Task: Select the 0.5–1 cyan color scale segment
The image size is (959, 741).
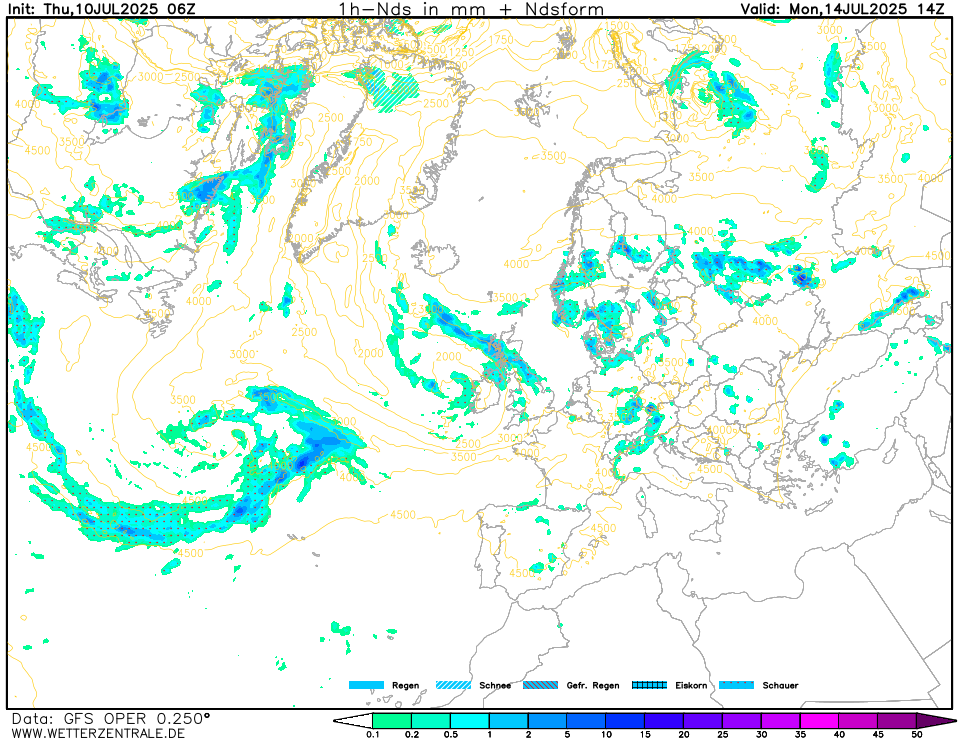Action: (x=470, y=721)
